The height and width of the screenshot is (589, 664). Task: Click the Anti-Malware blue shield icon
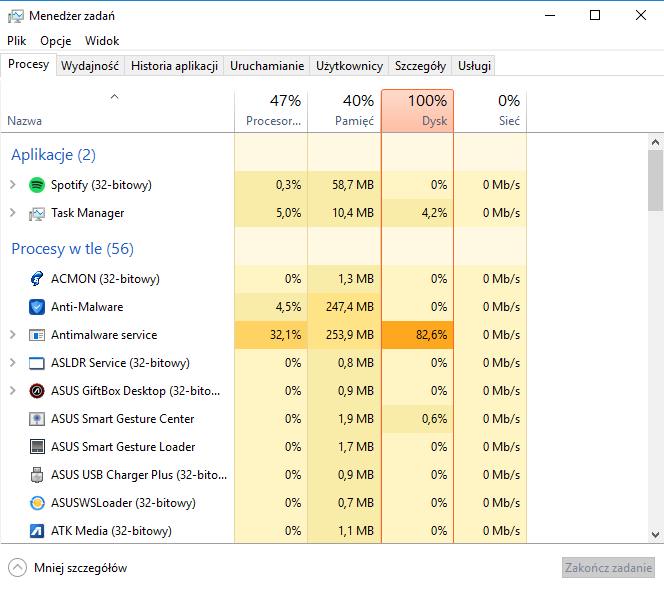(37, 307)
